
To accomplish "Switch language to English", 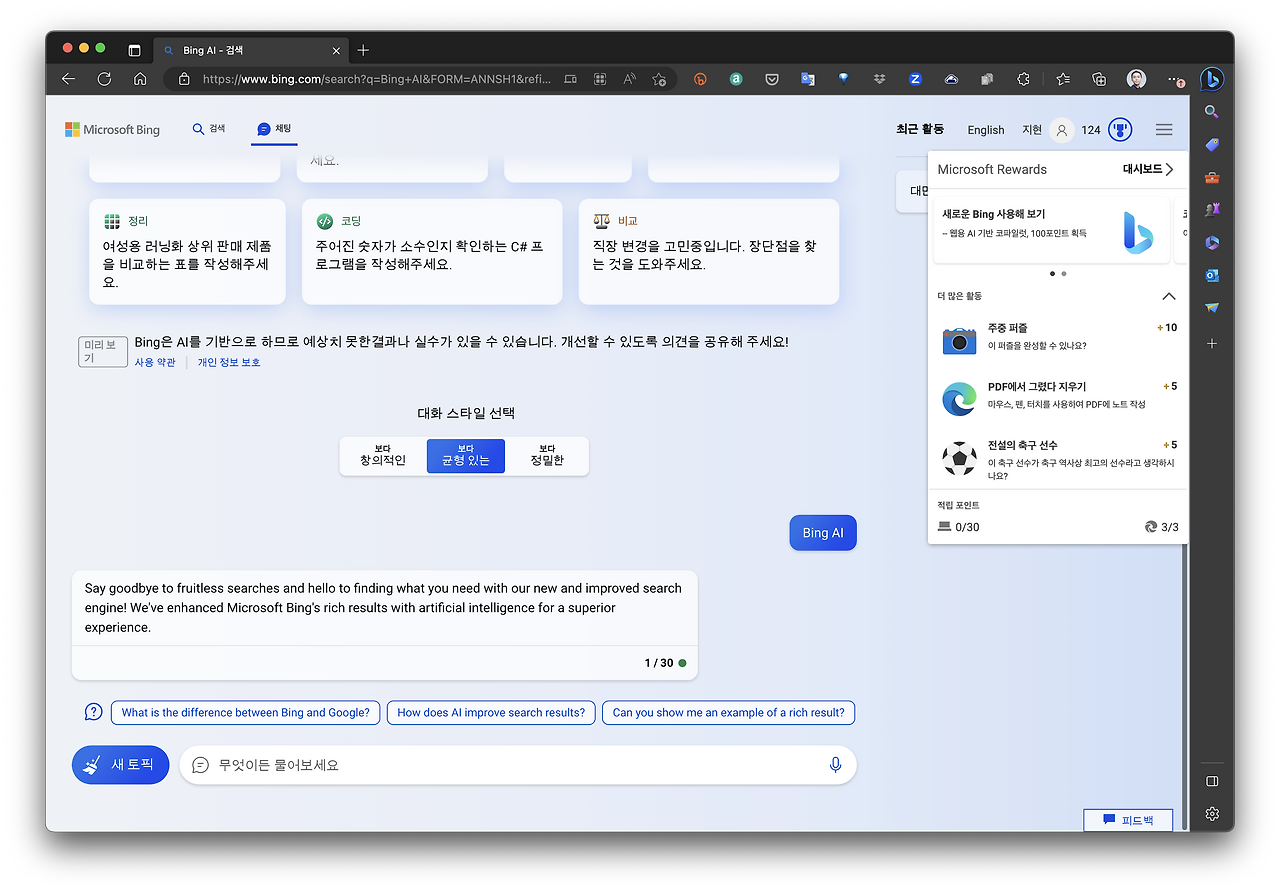I will coord(986,130).
